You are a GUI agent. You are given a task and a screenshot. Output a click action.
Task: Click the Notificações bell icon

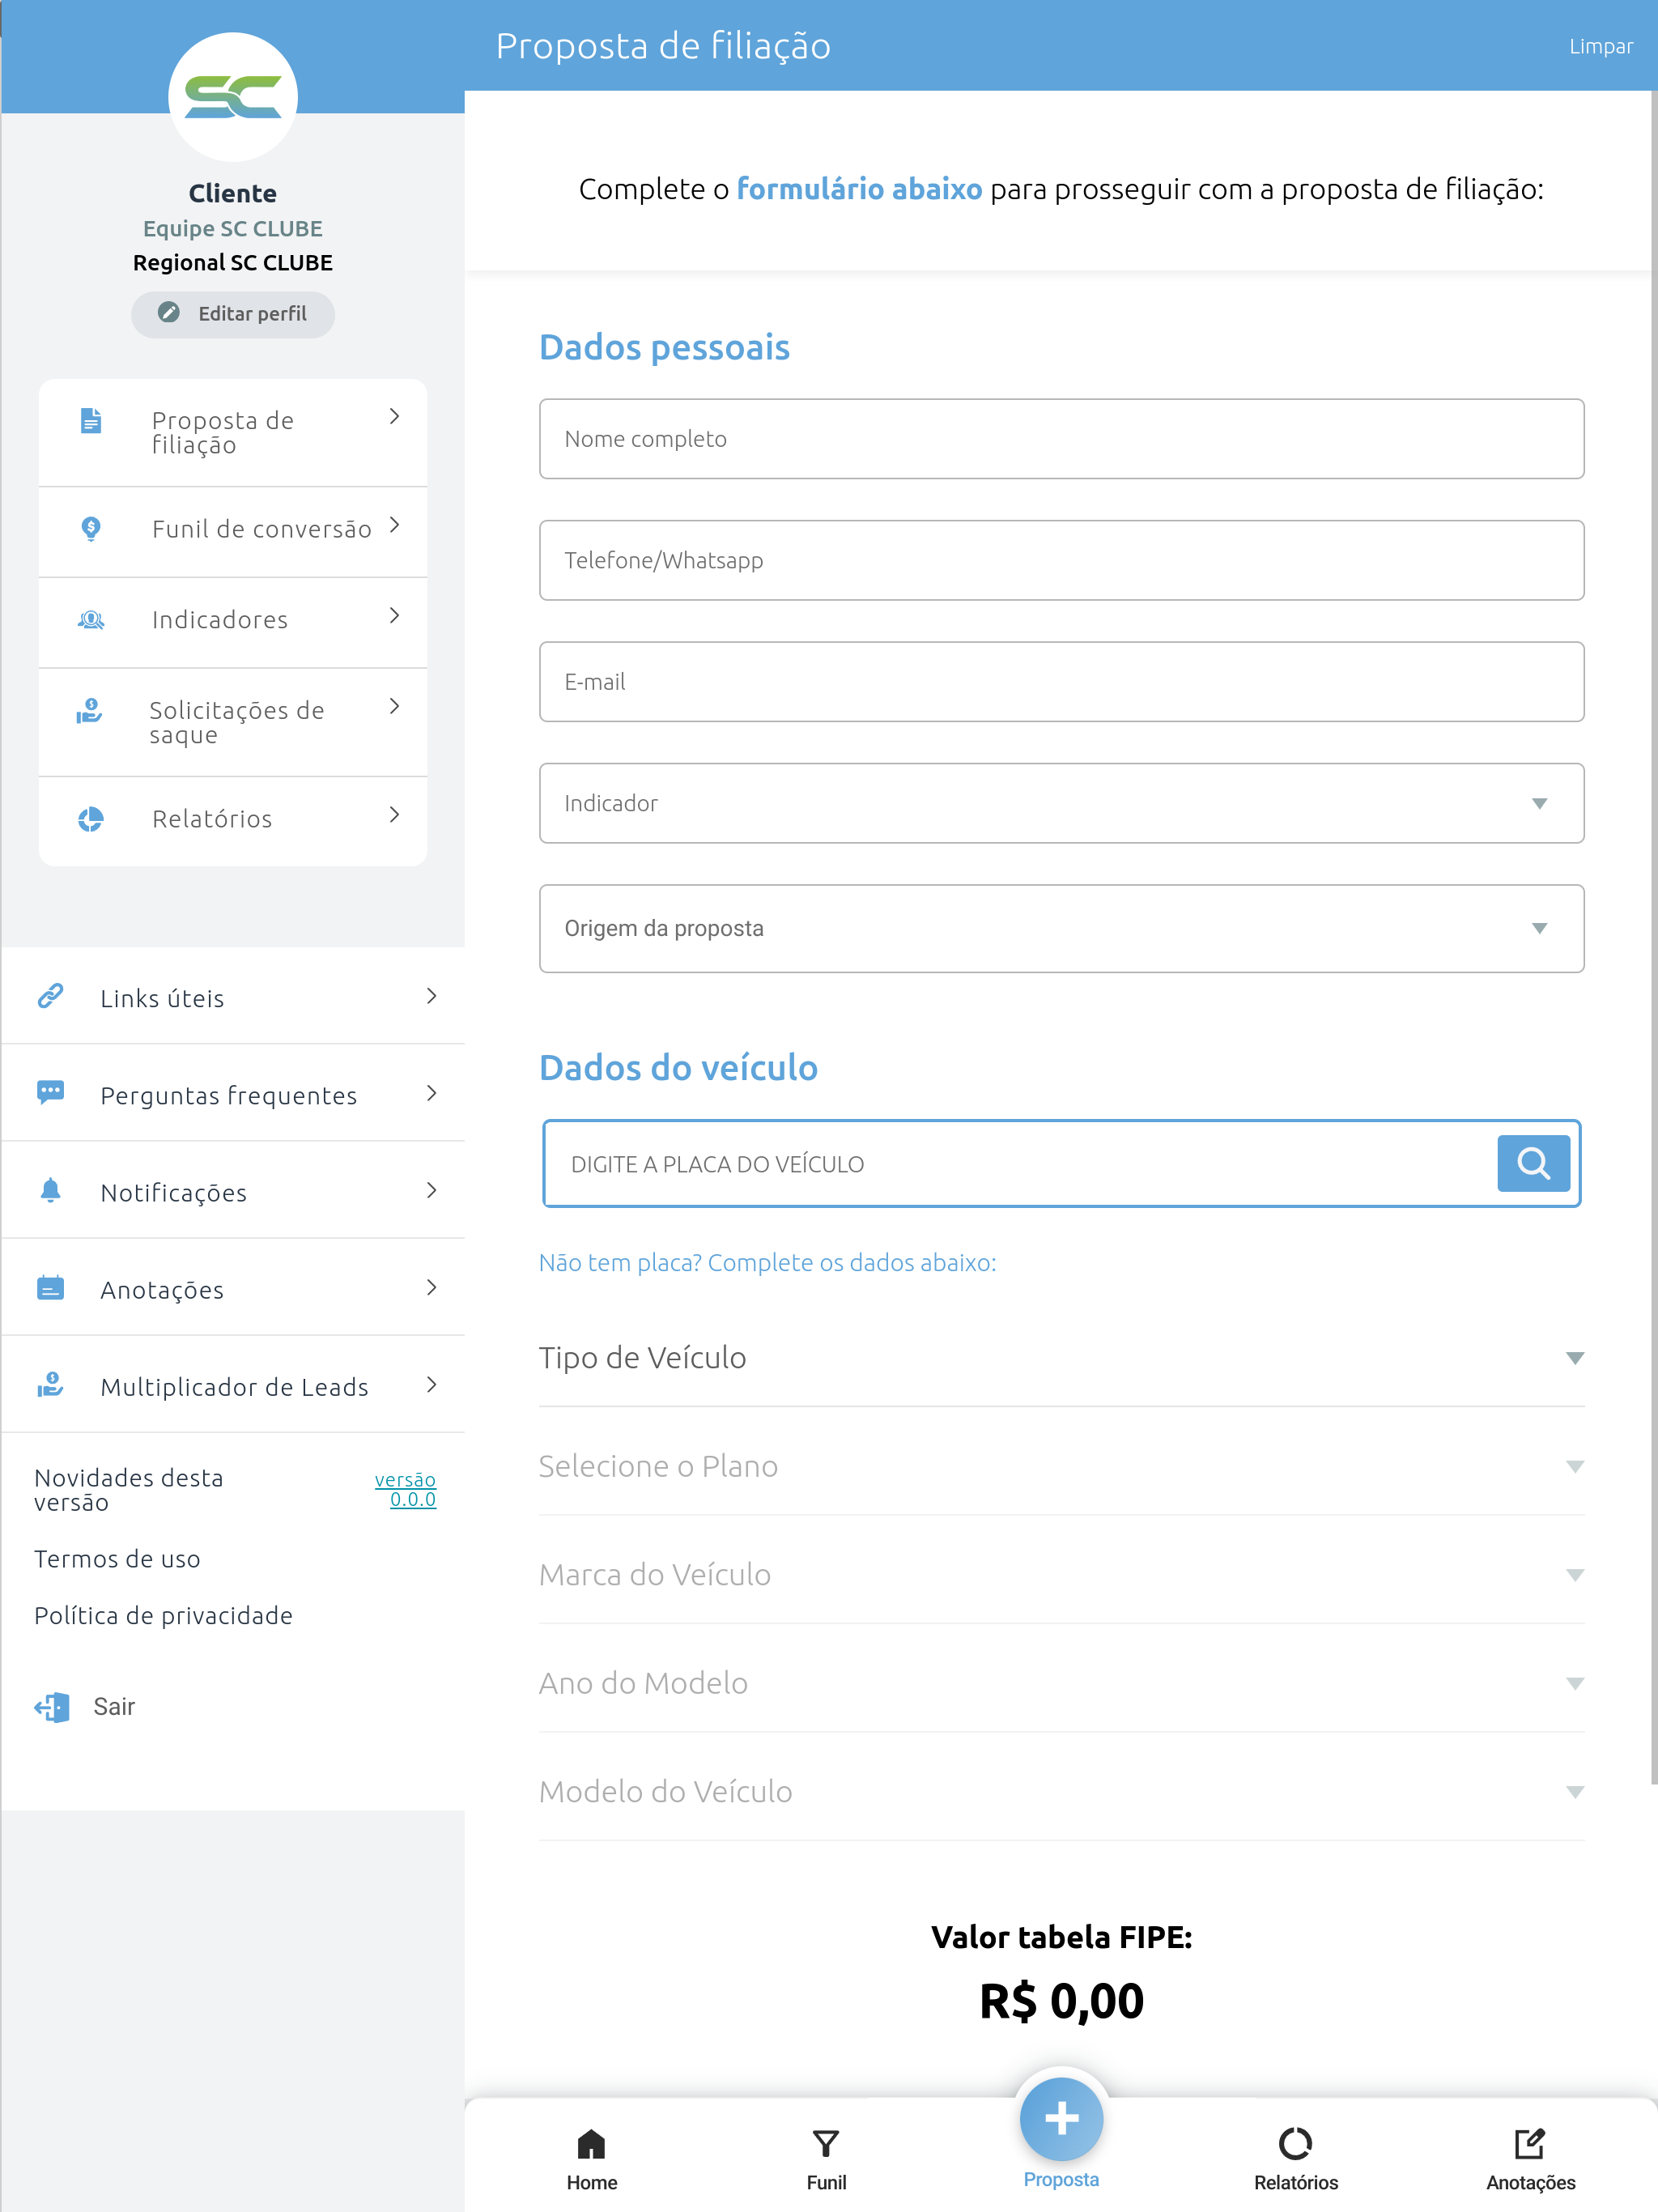[x=51, y=1190]
